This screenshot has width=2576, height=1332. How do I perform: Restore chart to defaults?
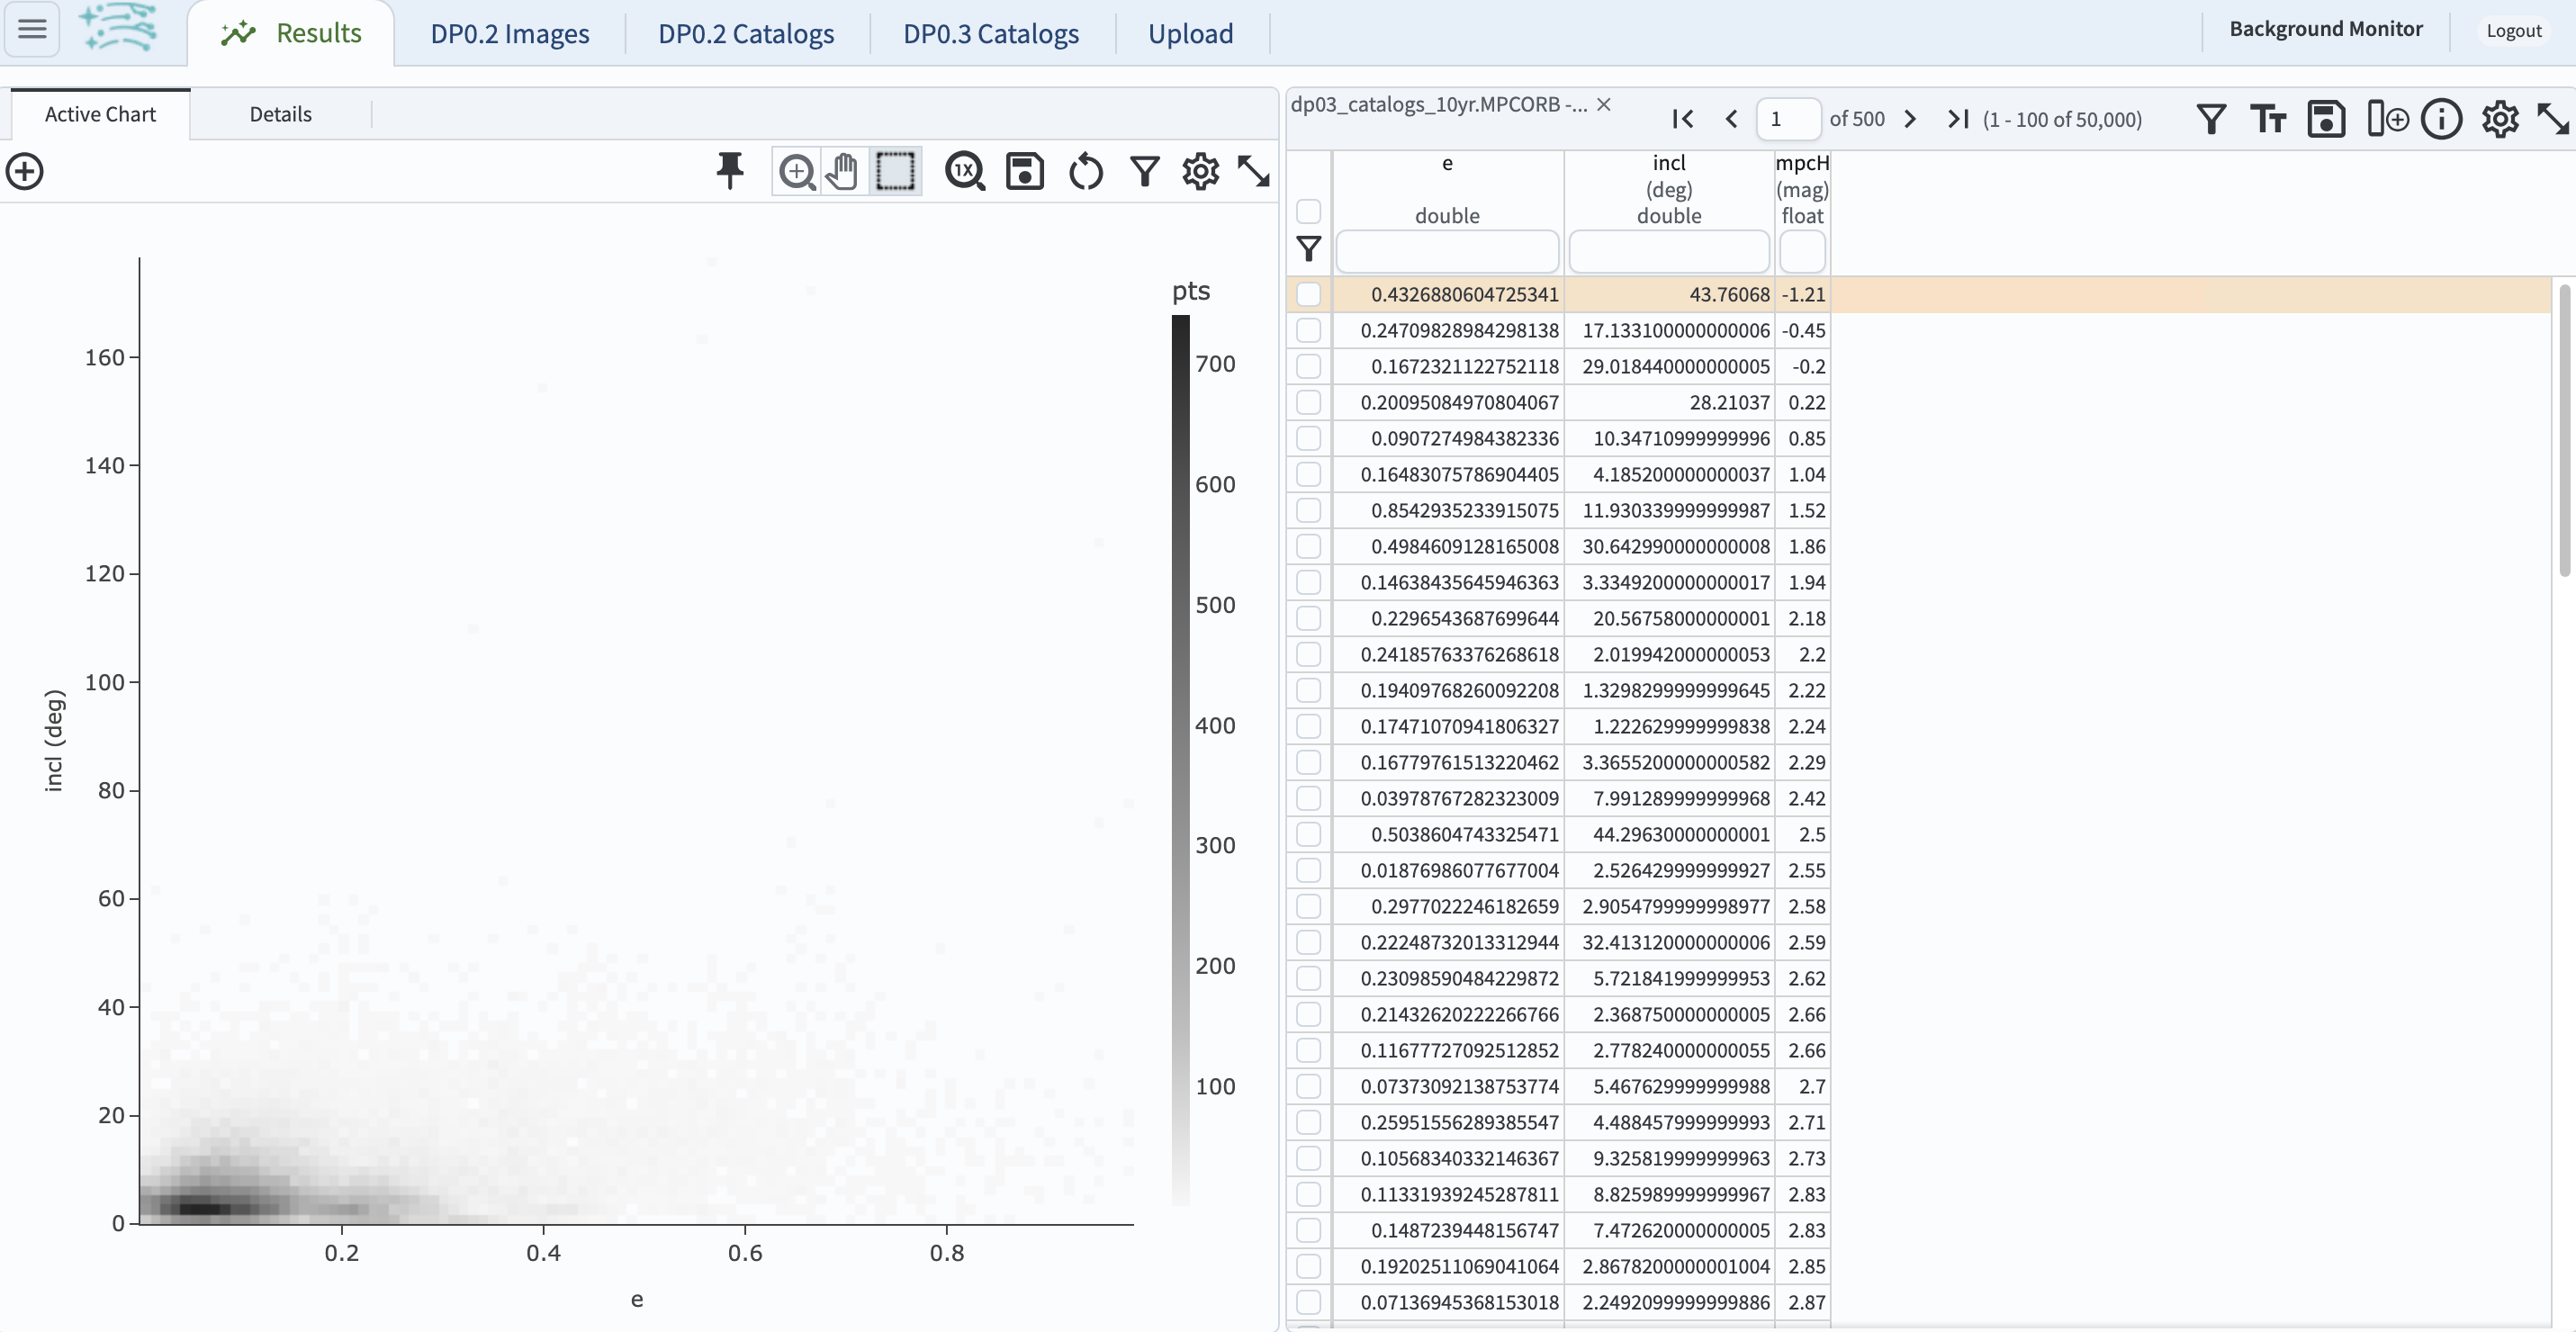click(1085, 171)
